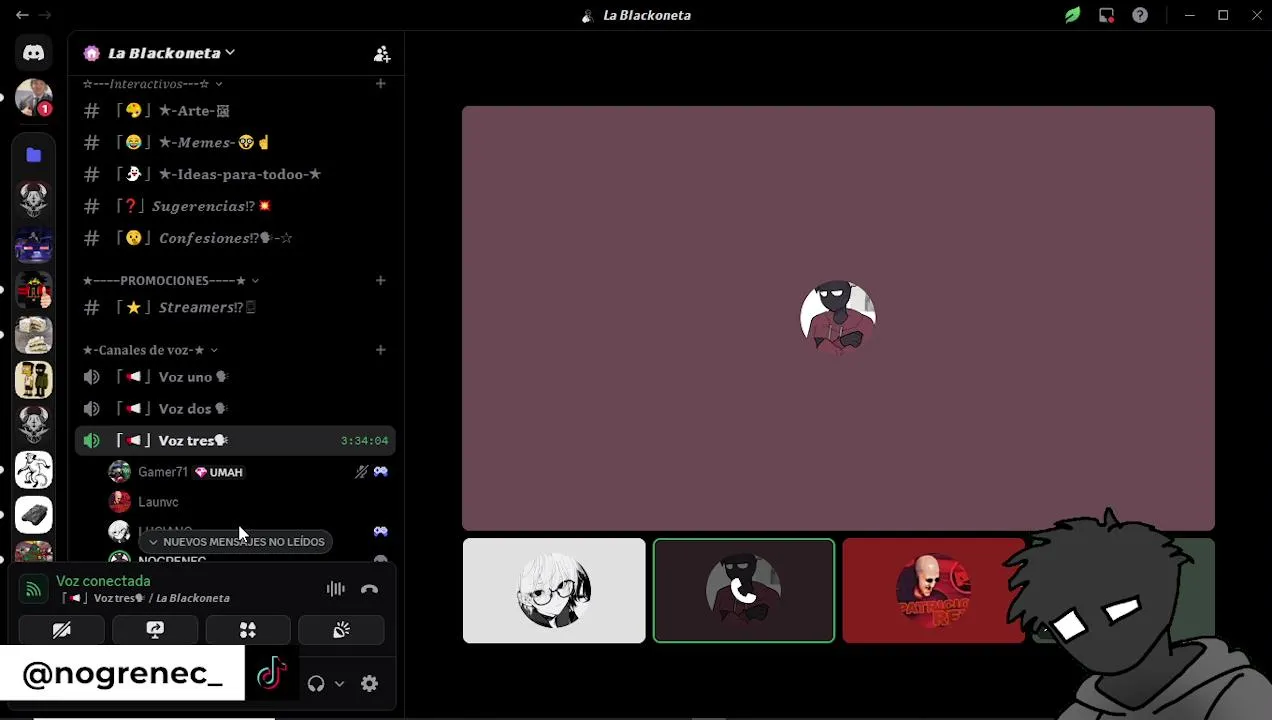
Task: Start an activity with the shapes icon
Action: [x=248, y=630]
